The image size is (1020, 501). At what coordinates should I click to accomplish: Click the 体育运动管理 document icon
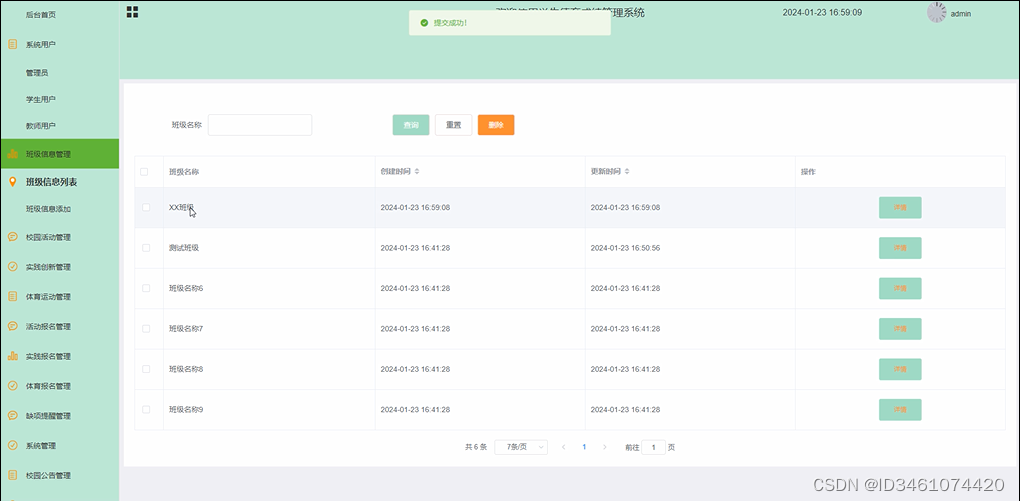(x=12, y=296)
